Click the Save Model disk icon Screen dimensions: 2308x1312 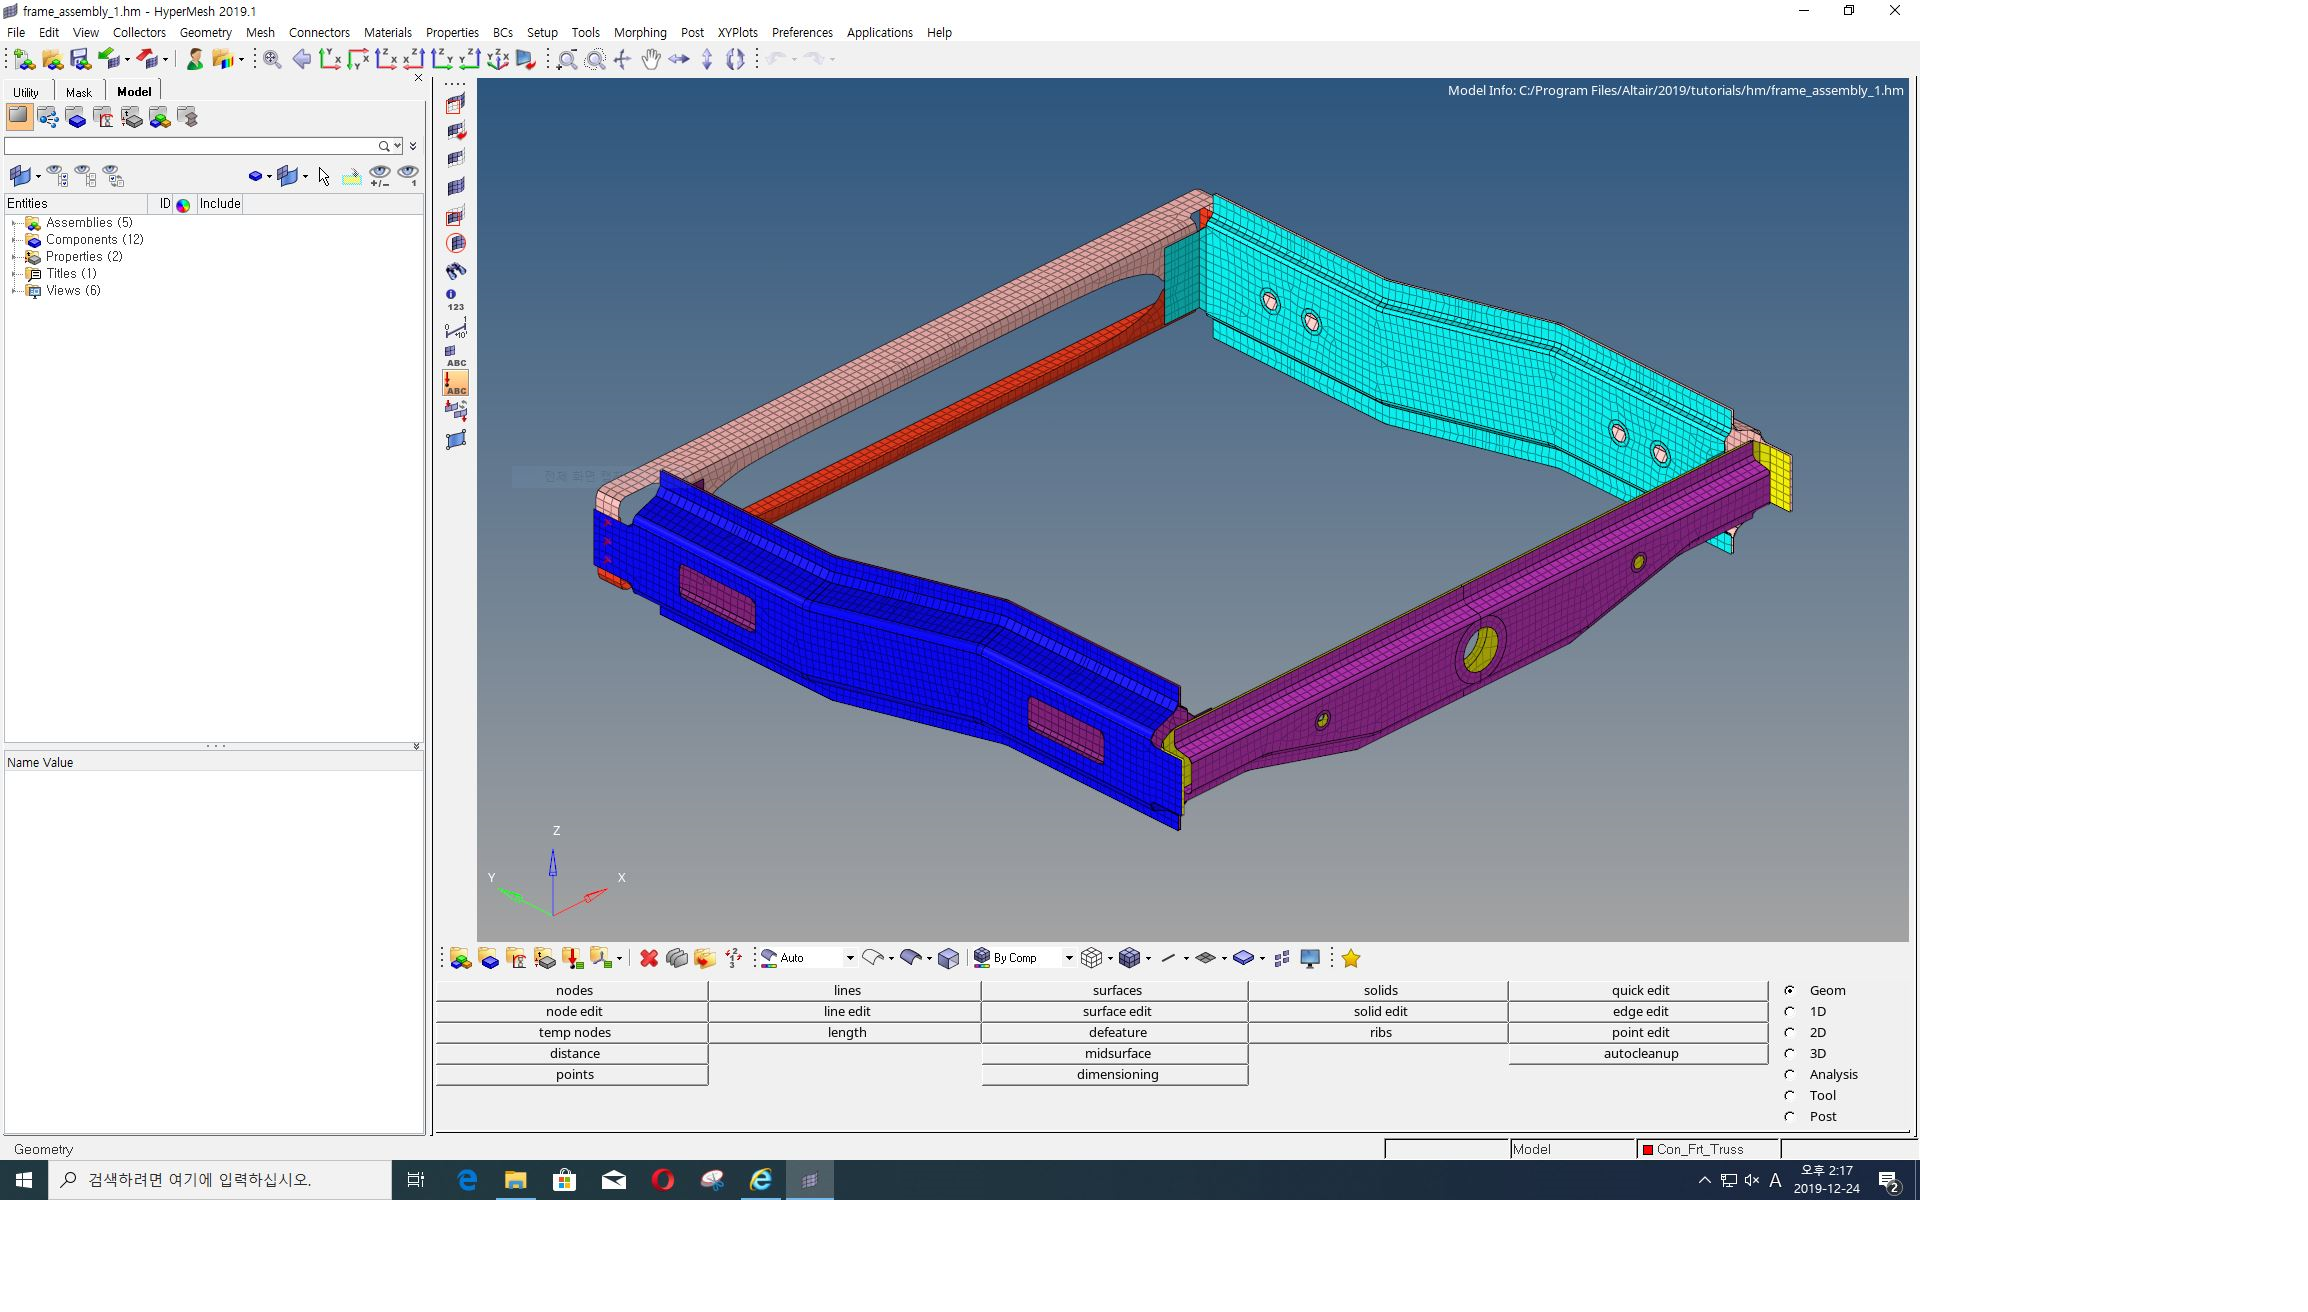(81, 60)
